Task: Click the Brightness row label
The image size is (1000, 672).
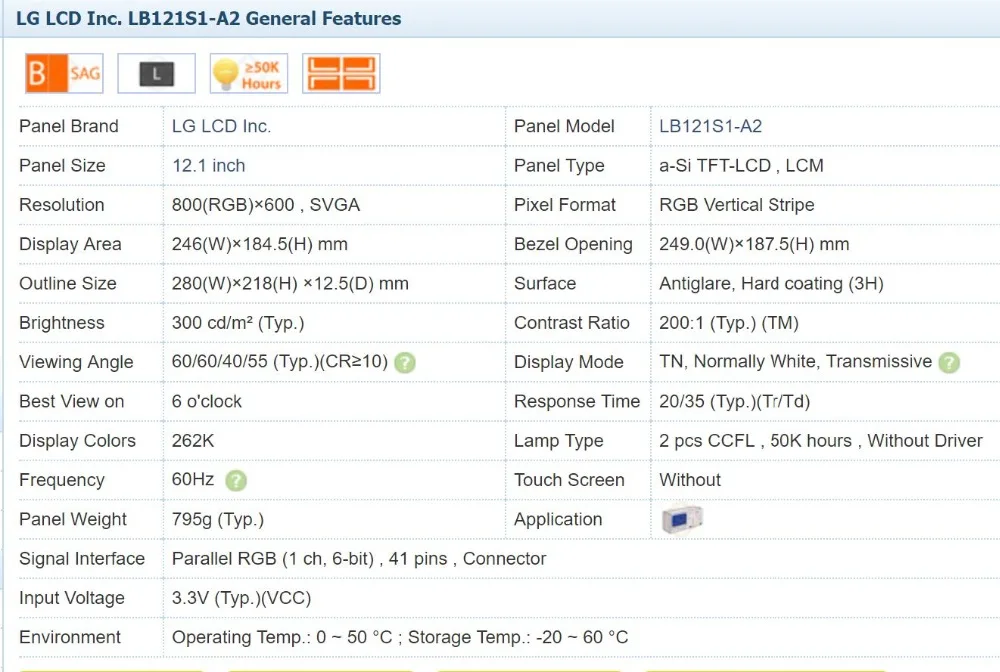Action: click(62, 323)
